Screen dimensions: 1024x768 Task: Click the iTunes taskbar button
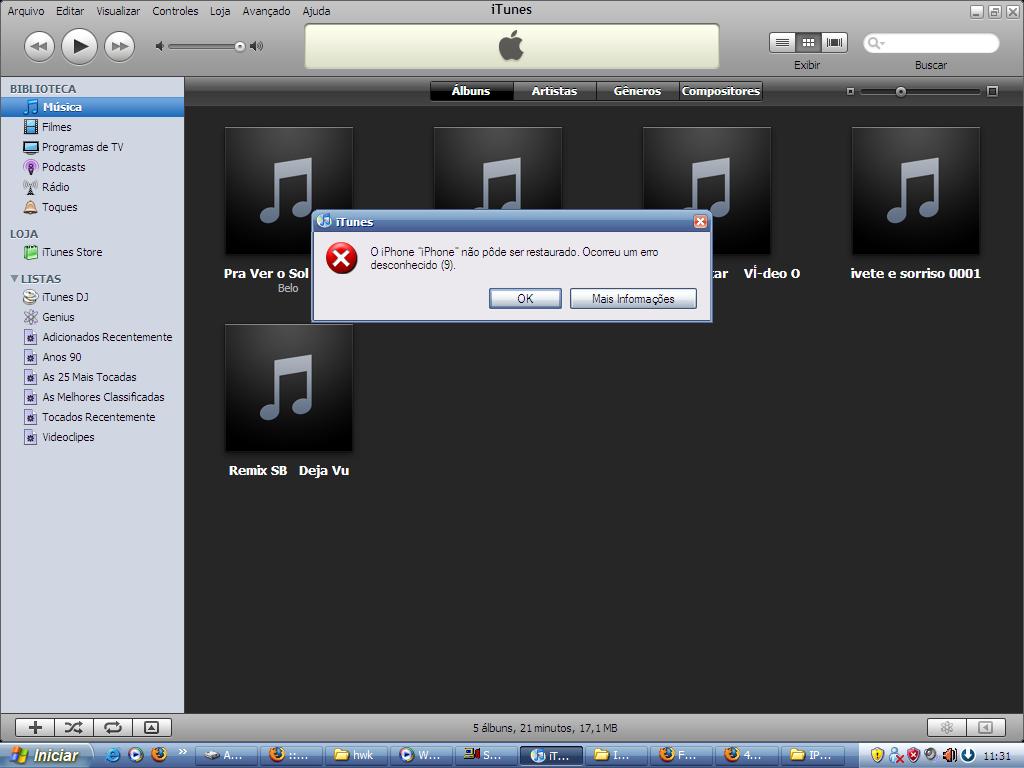[551, 756]
